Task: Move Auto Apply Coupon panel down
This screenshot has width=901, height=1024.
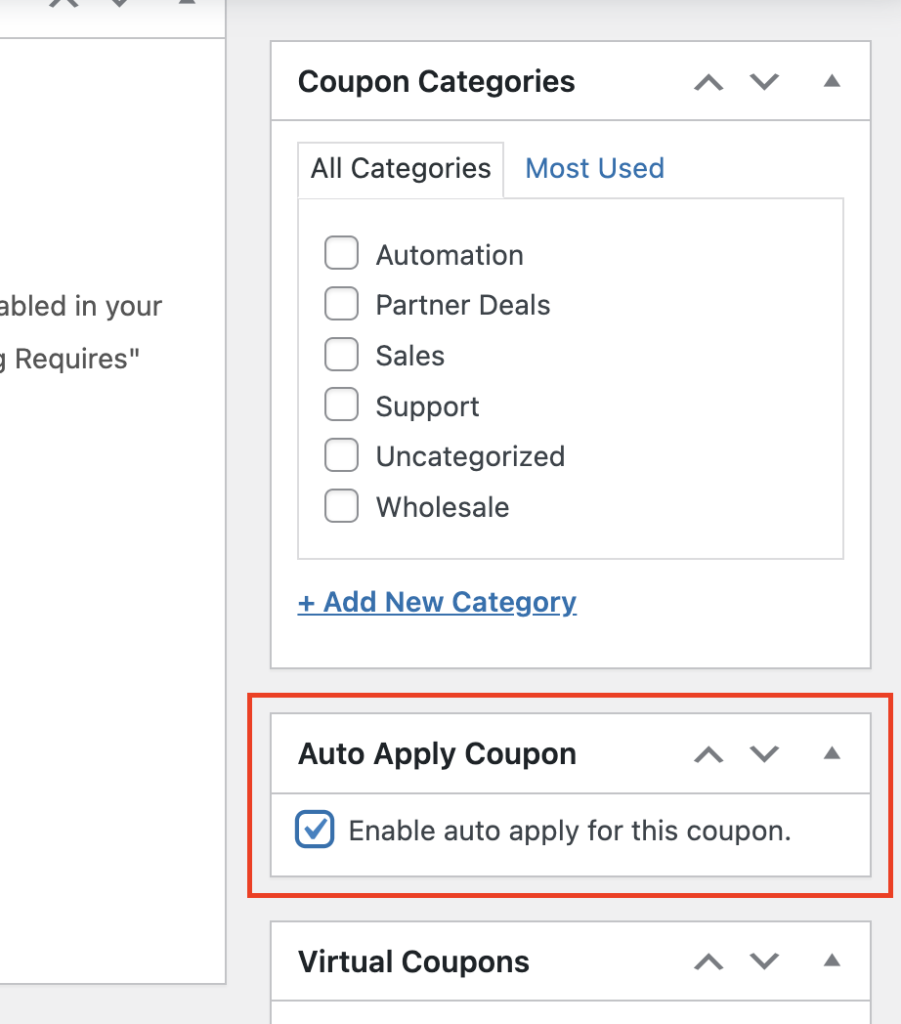Action: coord(765,754)
